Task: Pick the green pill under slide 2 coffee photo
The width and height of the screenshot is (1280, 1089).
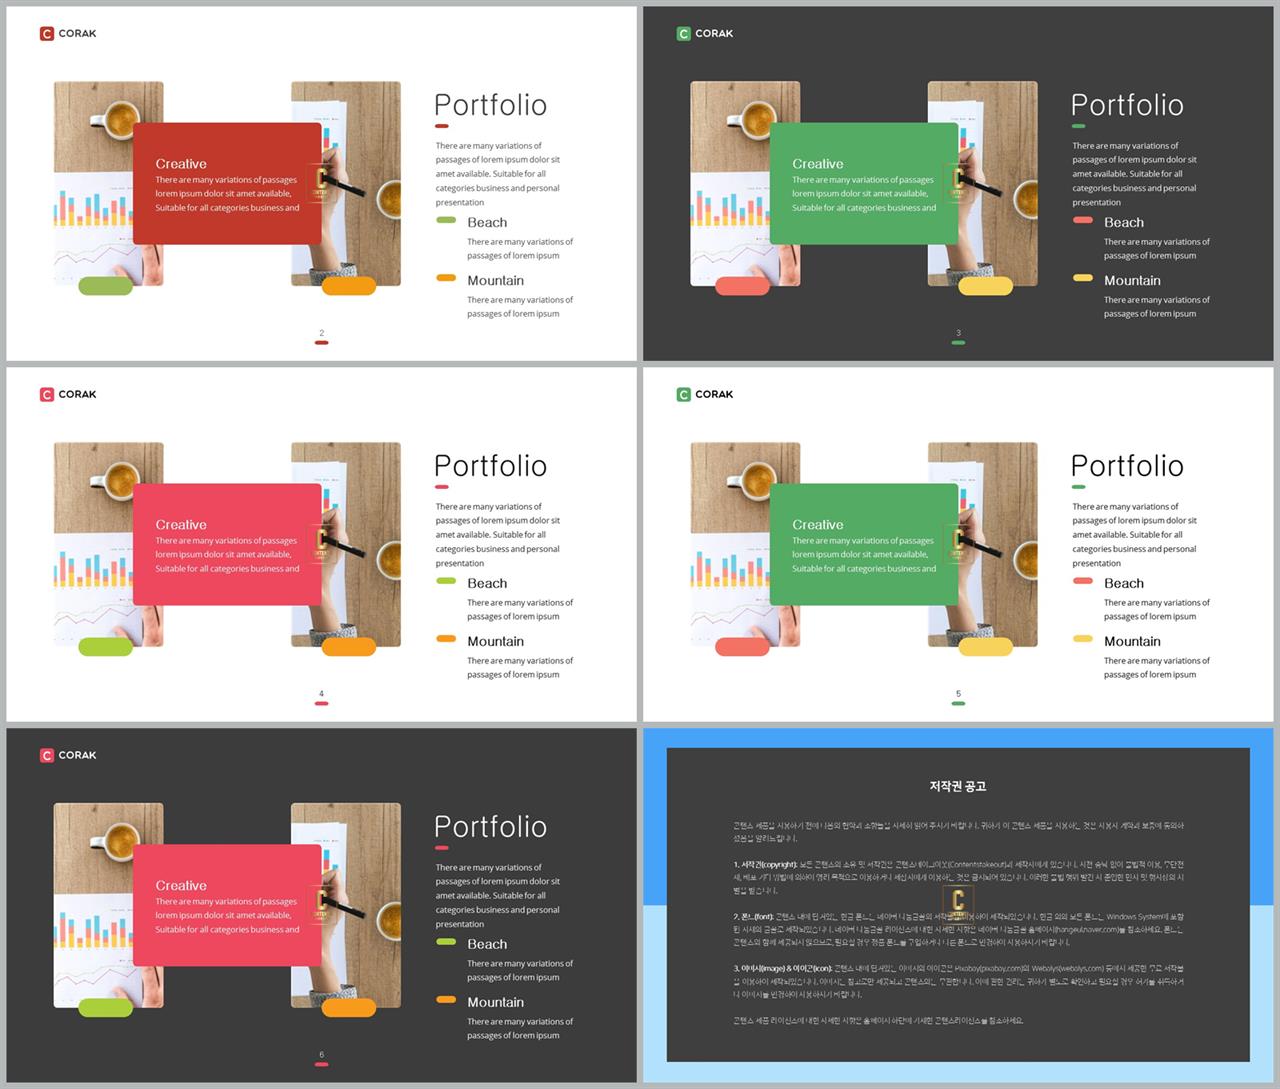Action: pos(106,286)
